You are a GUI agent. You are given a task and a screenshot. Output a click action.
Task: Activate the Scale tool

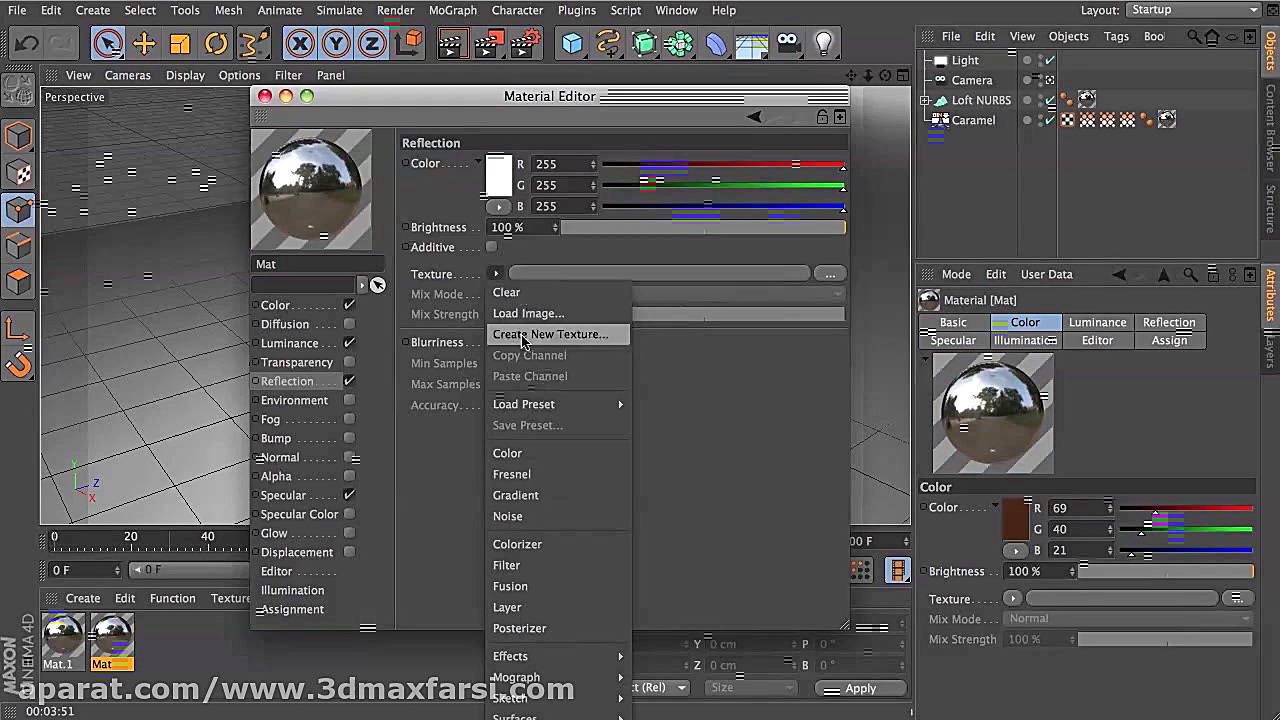181,43
